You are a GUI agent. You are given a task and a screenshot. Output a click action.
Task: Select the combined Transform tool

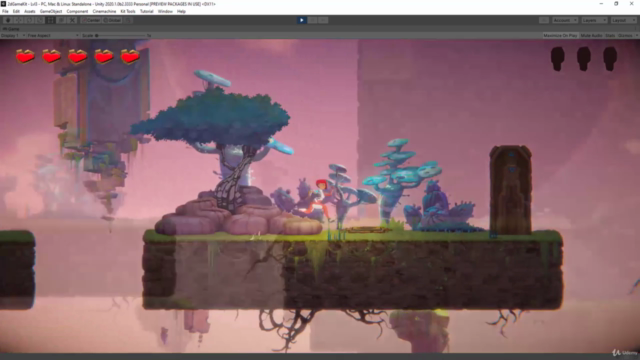(61, 20)
